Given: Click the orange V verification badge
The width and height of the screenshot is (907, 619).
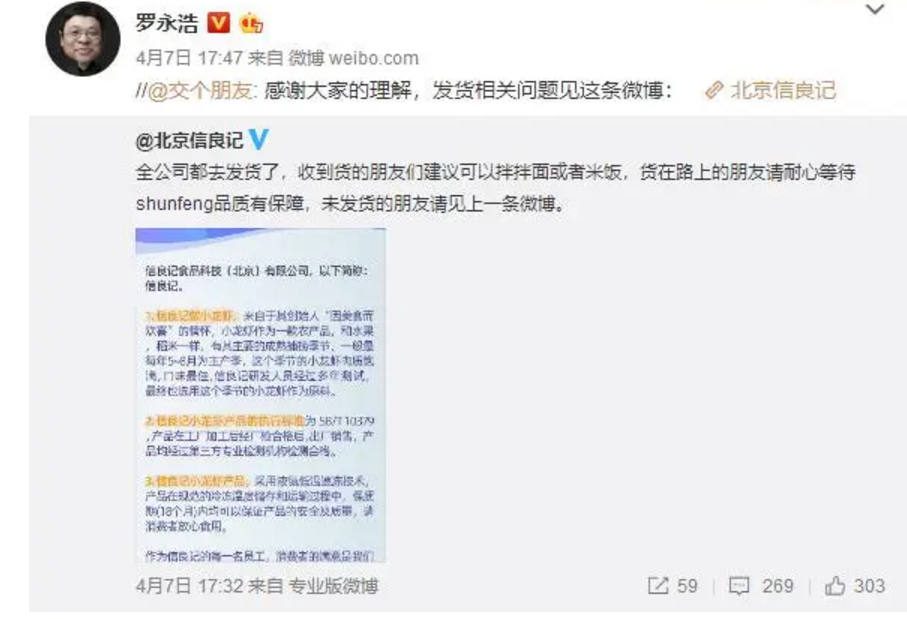Looking at the screenshot, I should coord(218,23).
